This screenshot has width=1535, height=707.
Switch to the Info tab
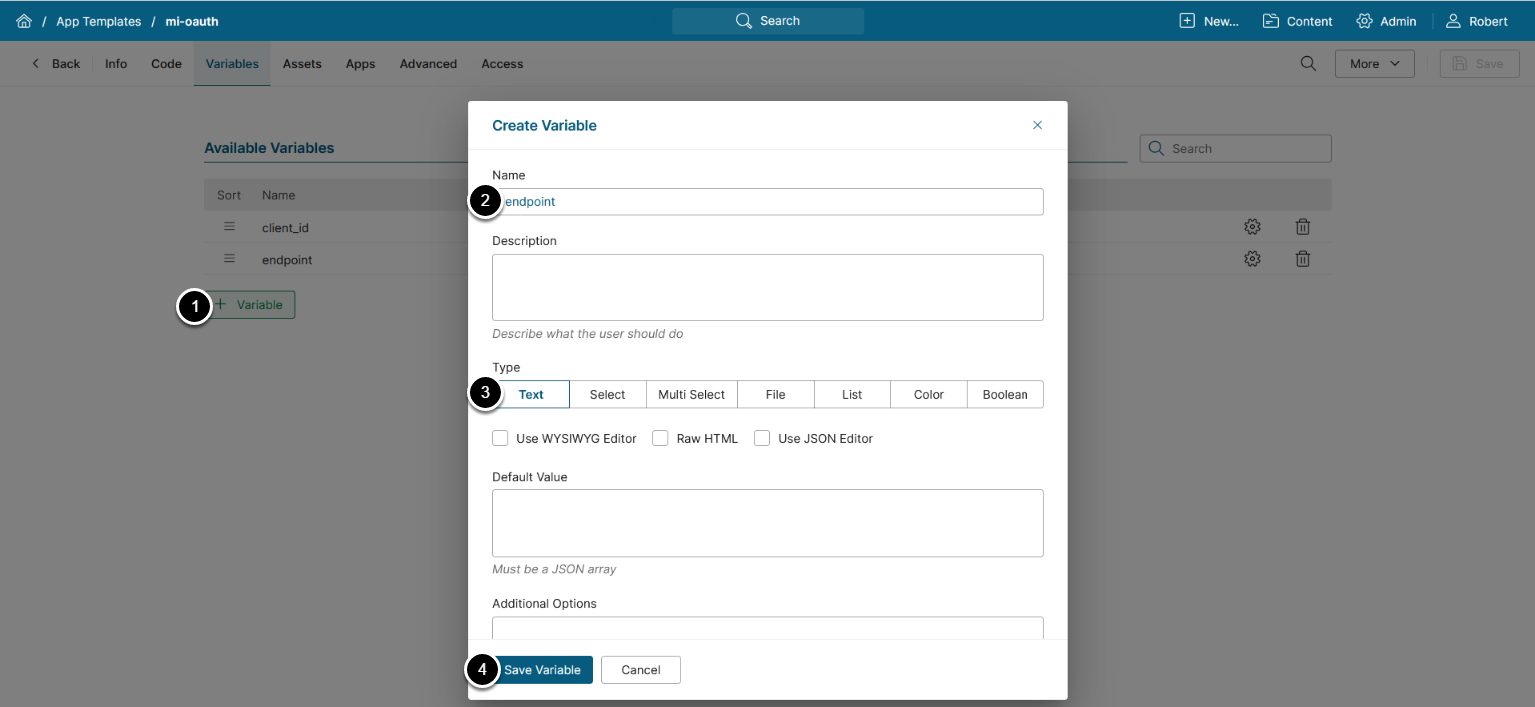click(116, 64)
